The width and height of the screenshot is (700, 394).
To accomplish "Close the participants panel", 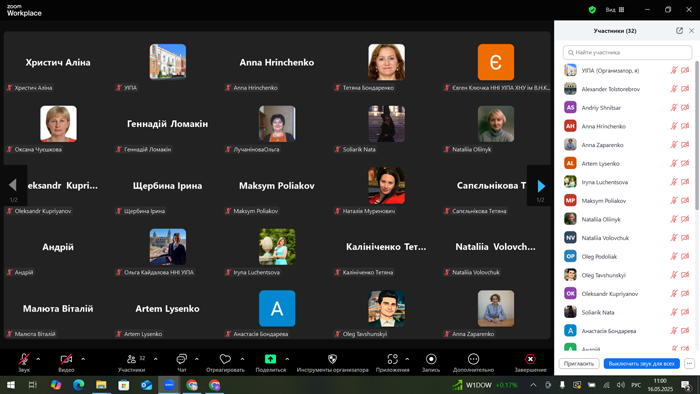I will [x=692, y=31].
